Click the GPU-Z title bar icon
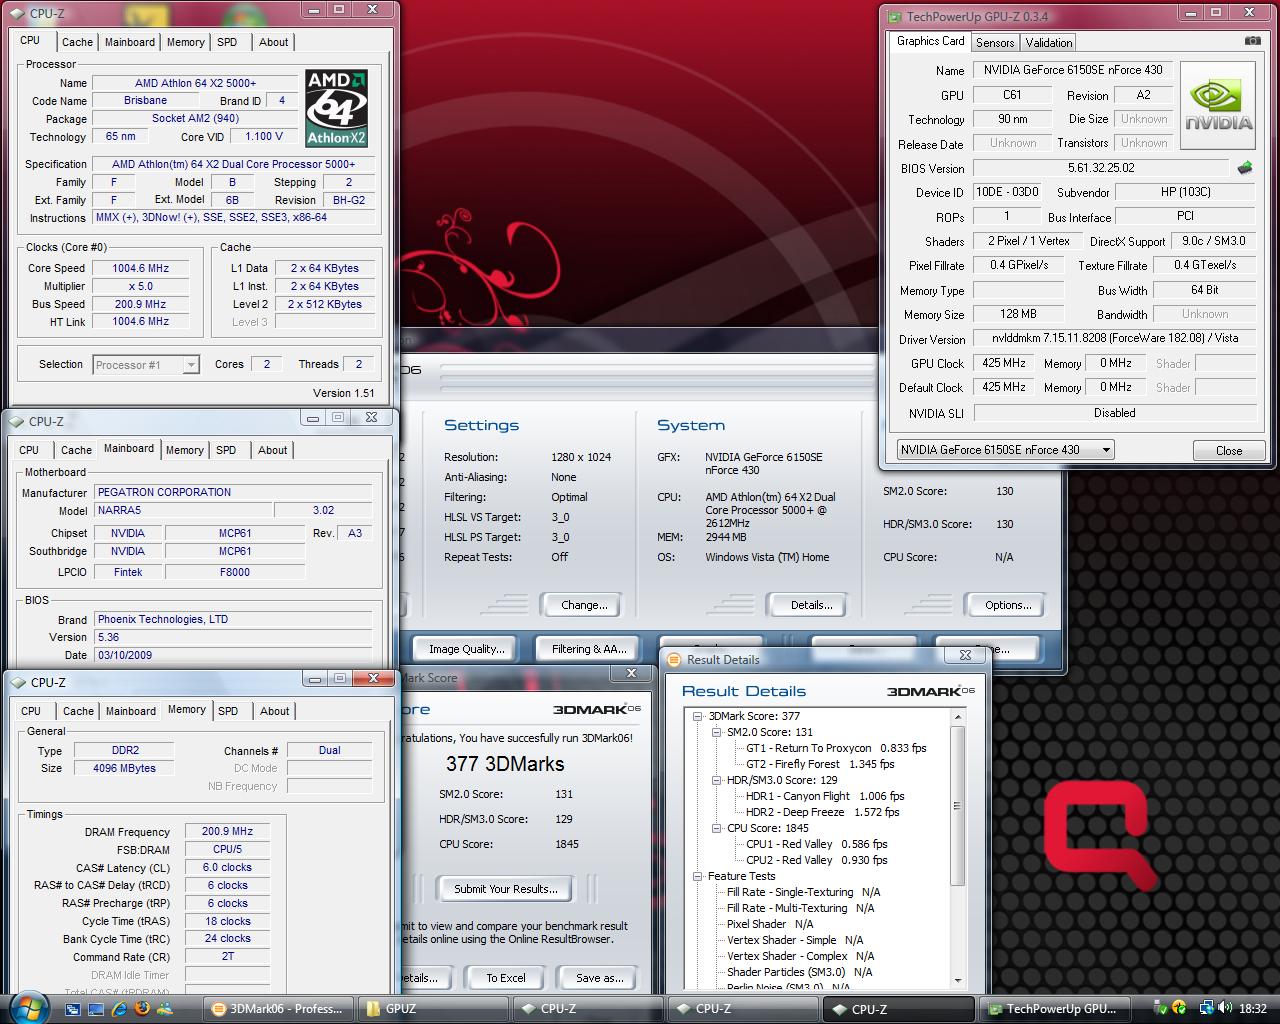 click(893, 16)
